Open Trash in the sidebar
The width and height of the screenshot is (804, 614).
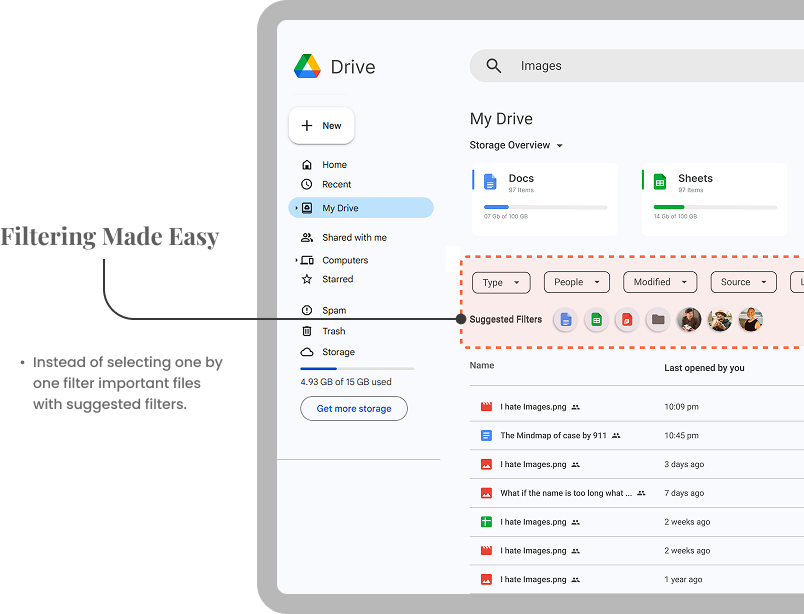point(334,331)
